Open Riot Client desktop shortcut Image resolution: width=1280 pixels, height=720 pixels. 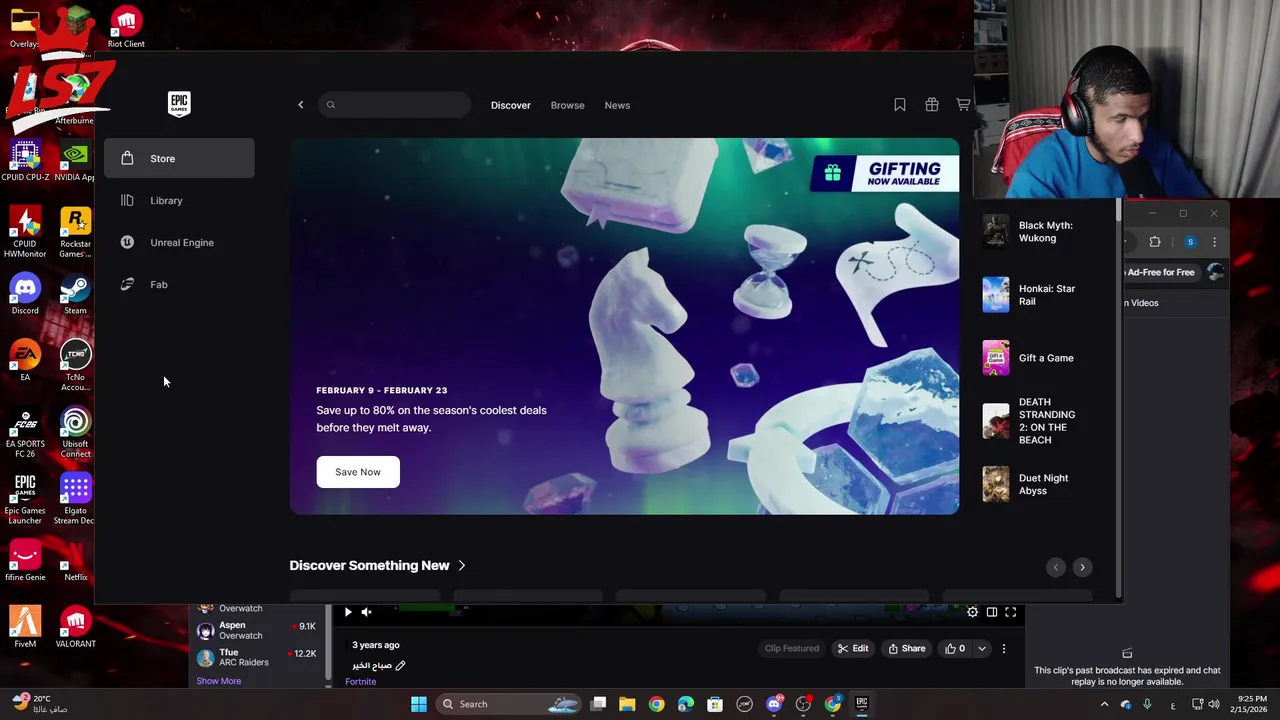pyautogui.click(x=126, y=28)
